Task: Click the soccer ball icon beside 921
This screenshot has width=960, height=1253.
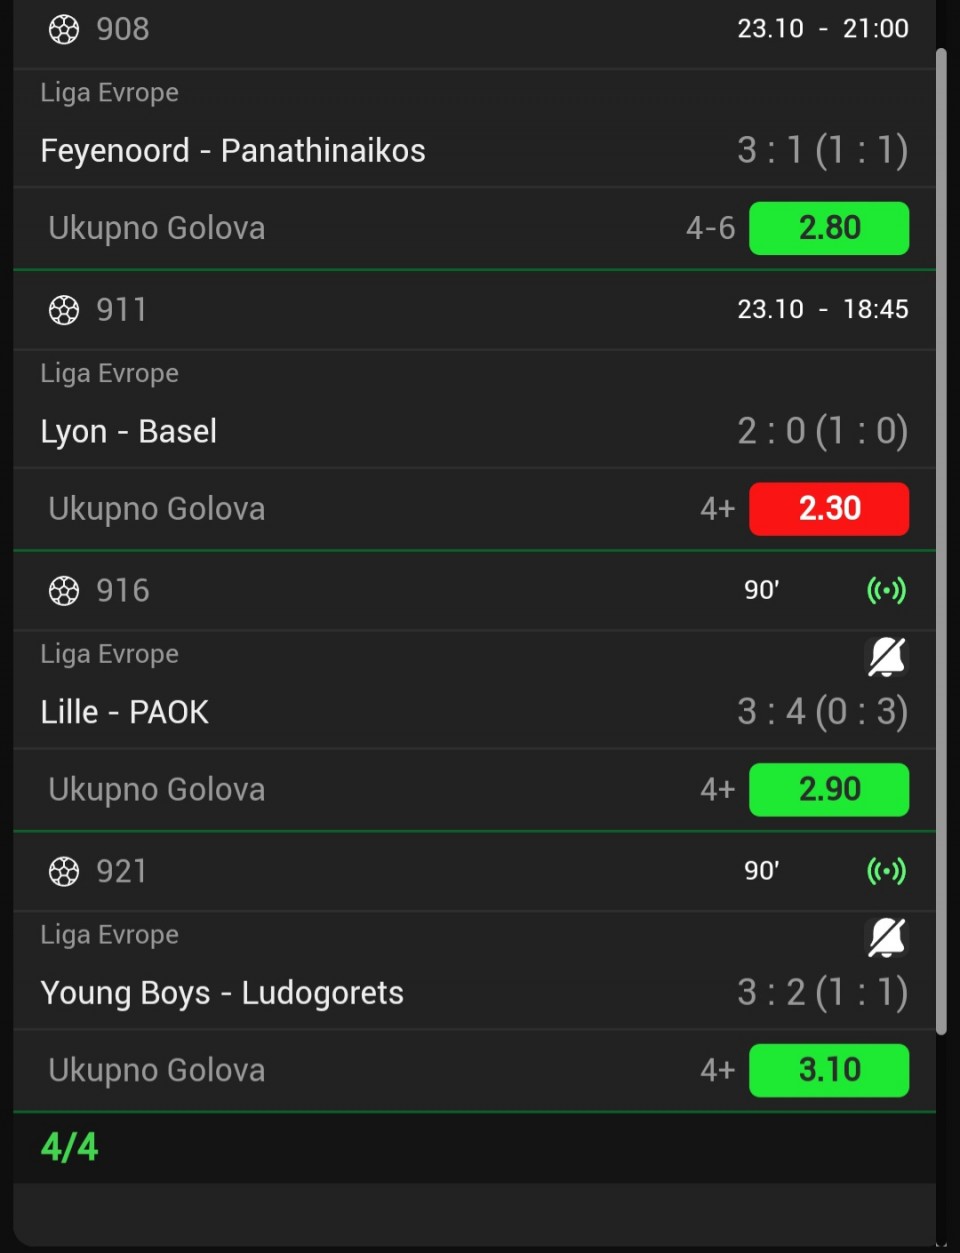Action: pyautogui.click(x=64, y=873)
